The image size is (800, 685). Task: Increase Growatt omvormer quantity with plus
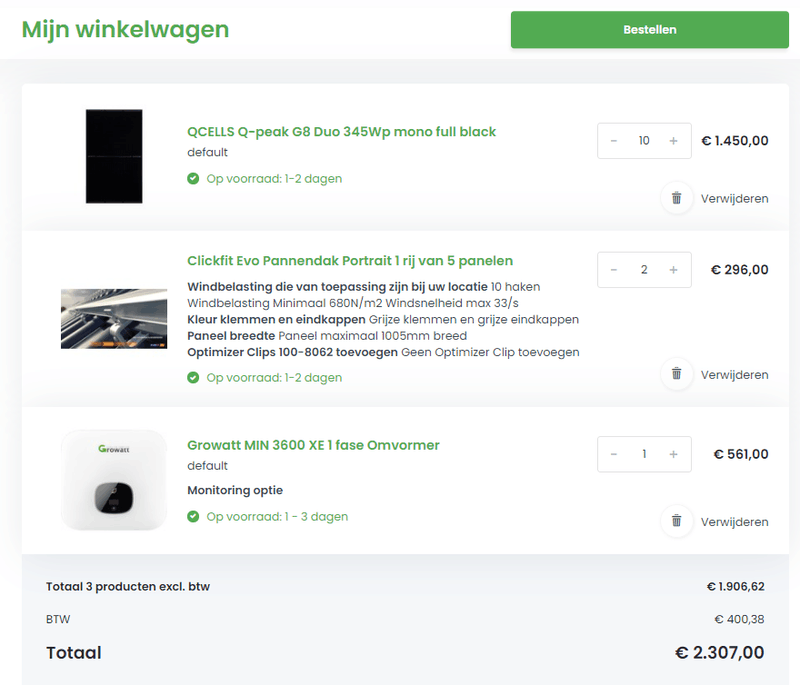click(x=674, y=454)
